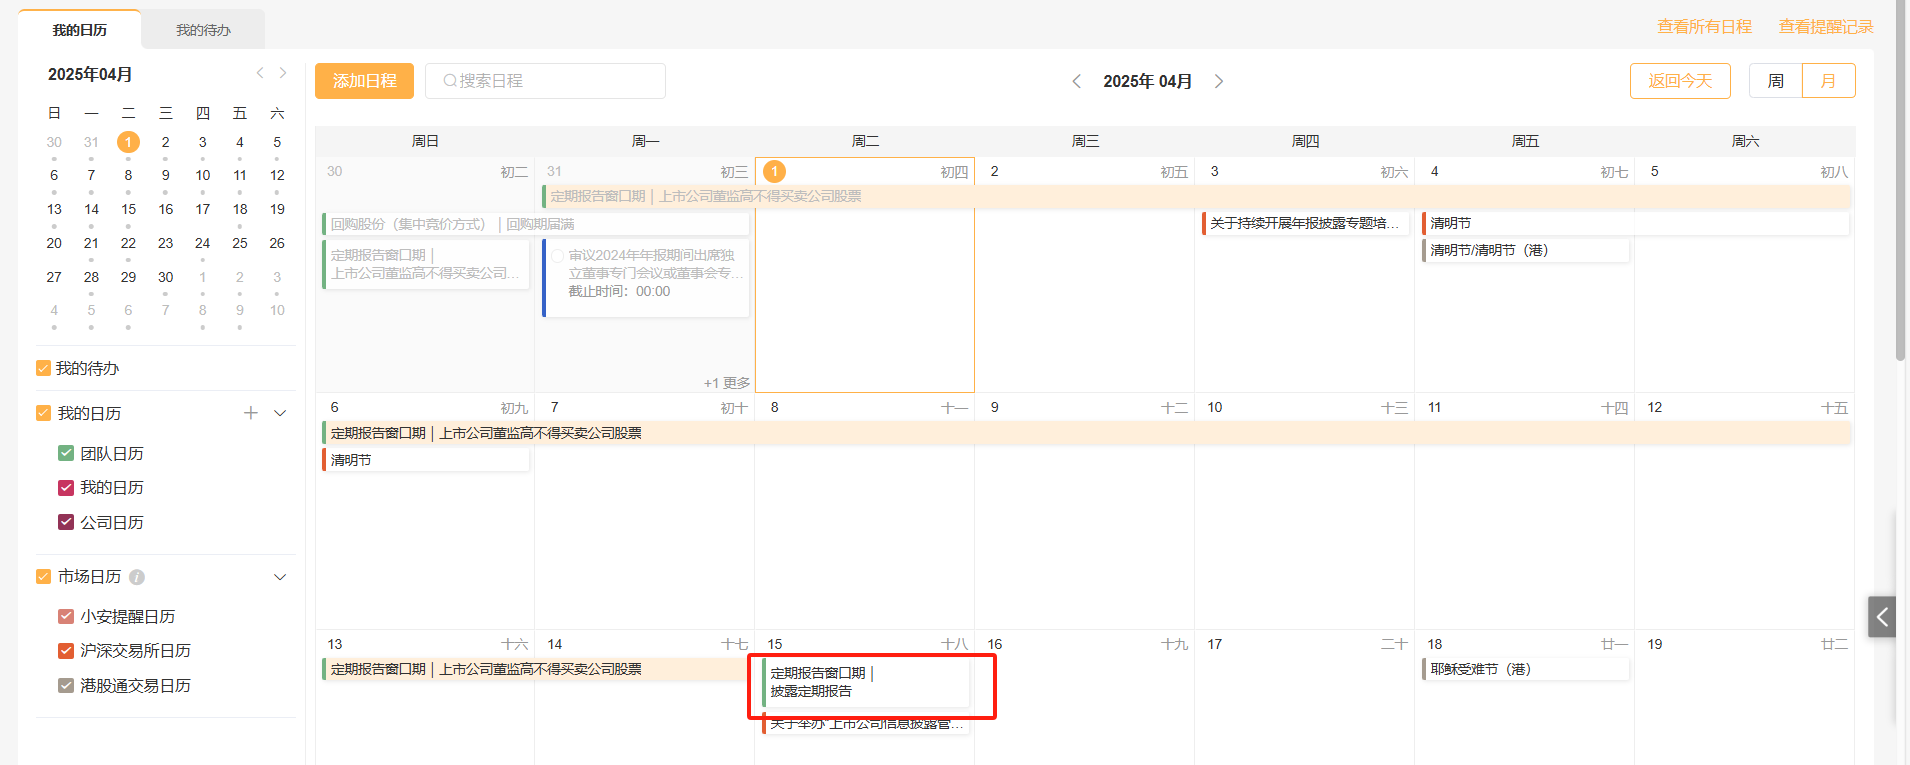Open 披露定期报告 event on April 15

[x=866, y=682]
